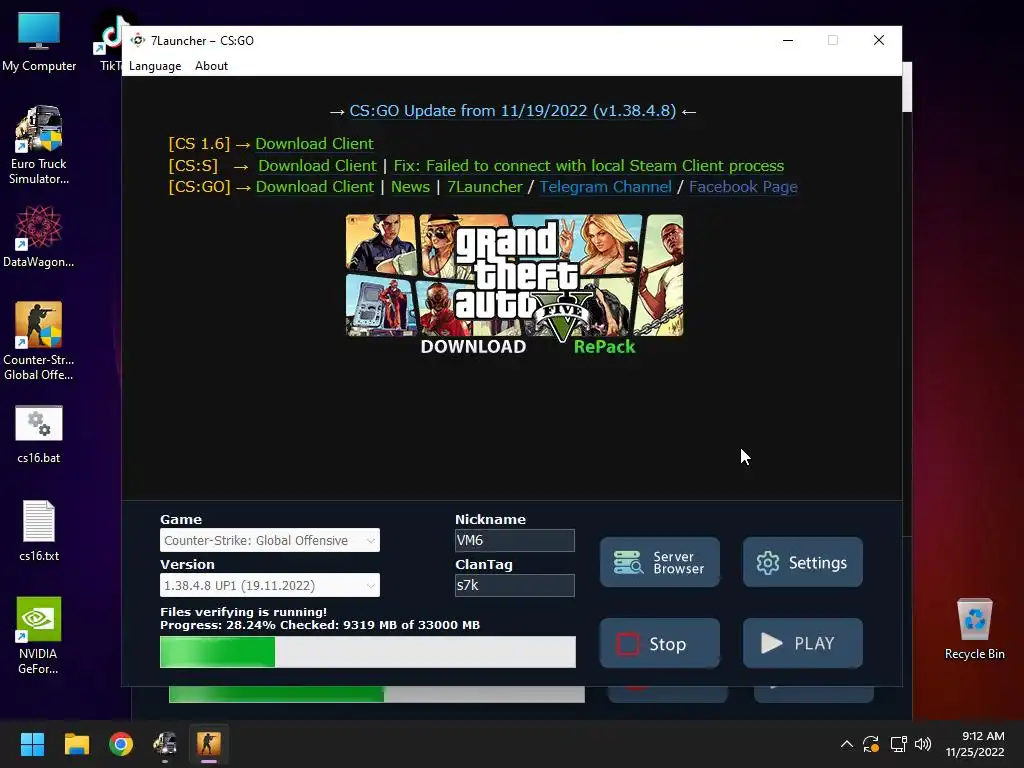Open the Language menu

coord(155,66)
